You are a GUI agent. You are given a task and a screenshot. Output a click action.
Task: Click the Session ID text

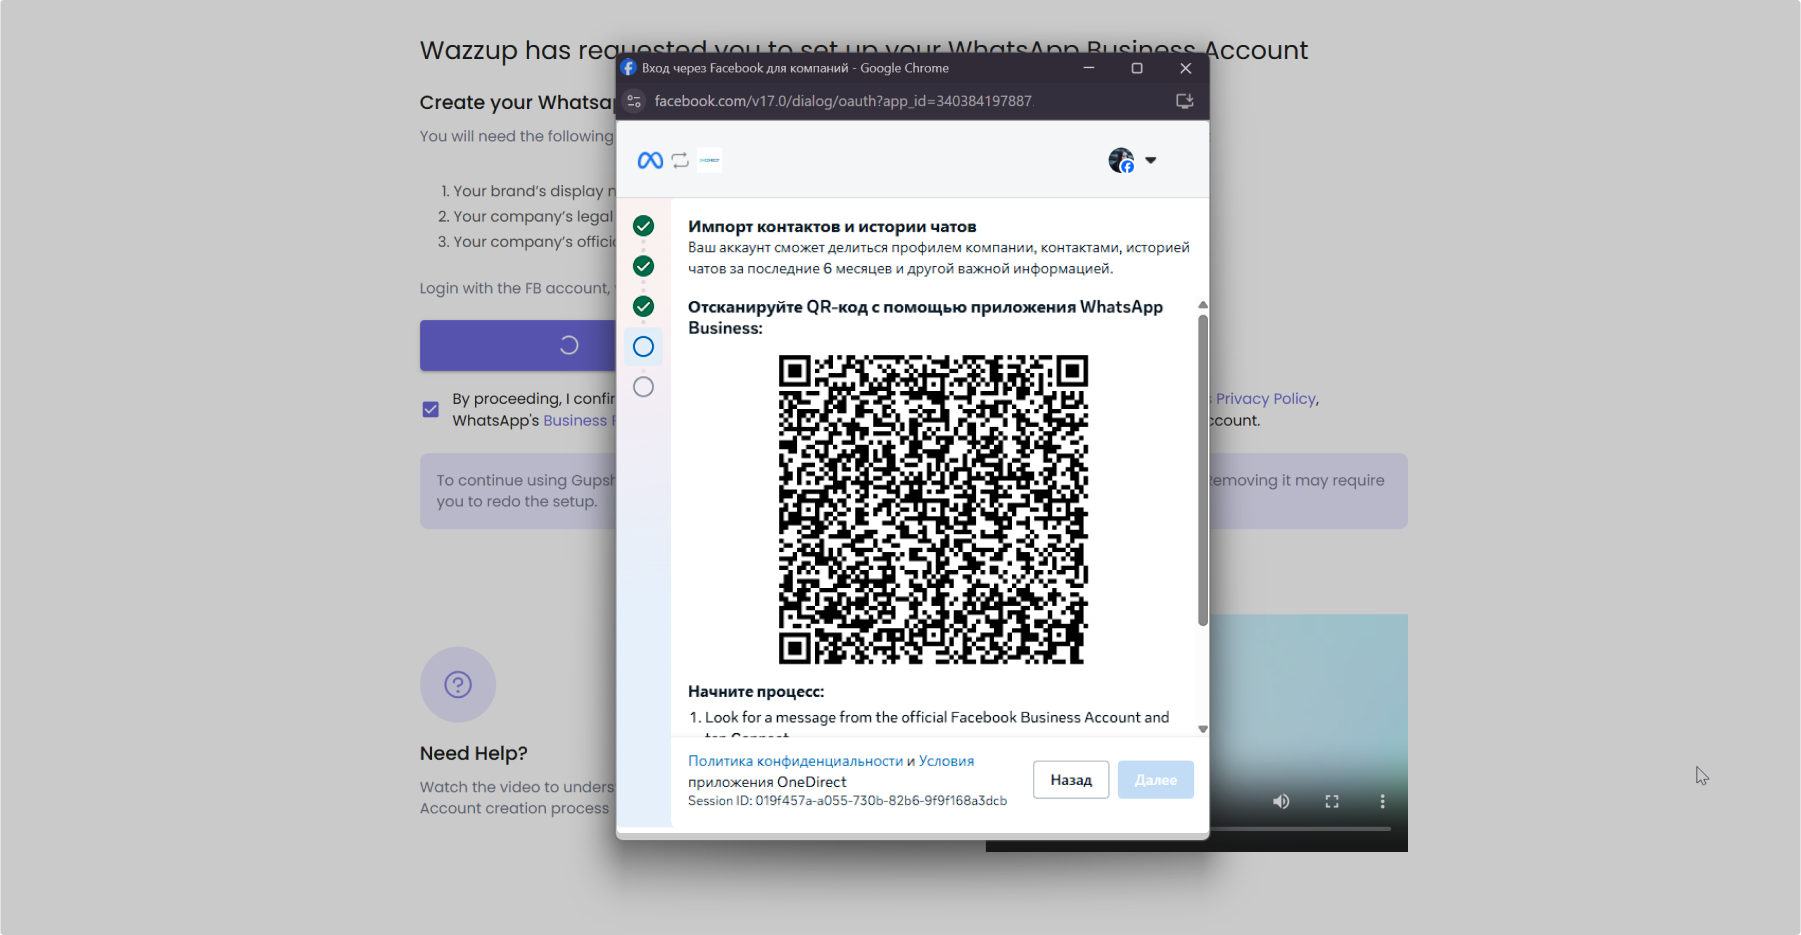tap(847, 801)
